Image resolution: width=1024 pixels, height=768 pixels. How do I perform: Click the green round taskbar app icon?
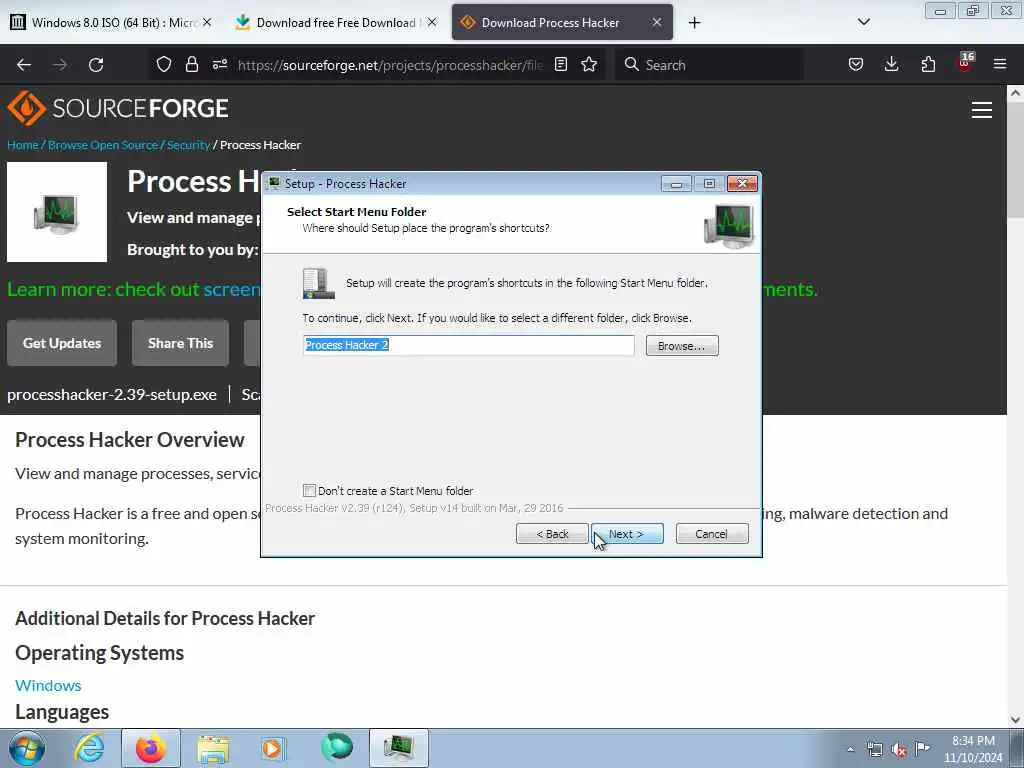pos(336,747)
